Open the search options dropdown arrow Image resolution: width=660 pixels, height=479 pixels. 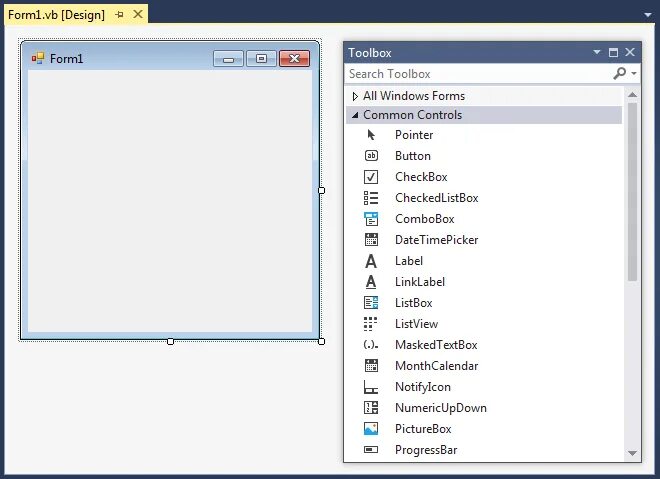[633, 74]
